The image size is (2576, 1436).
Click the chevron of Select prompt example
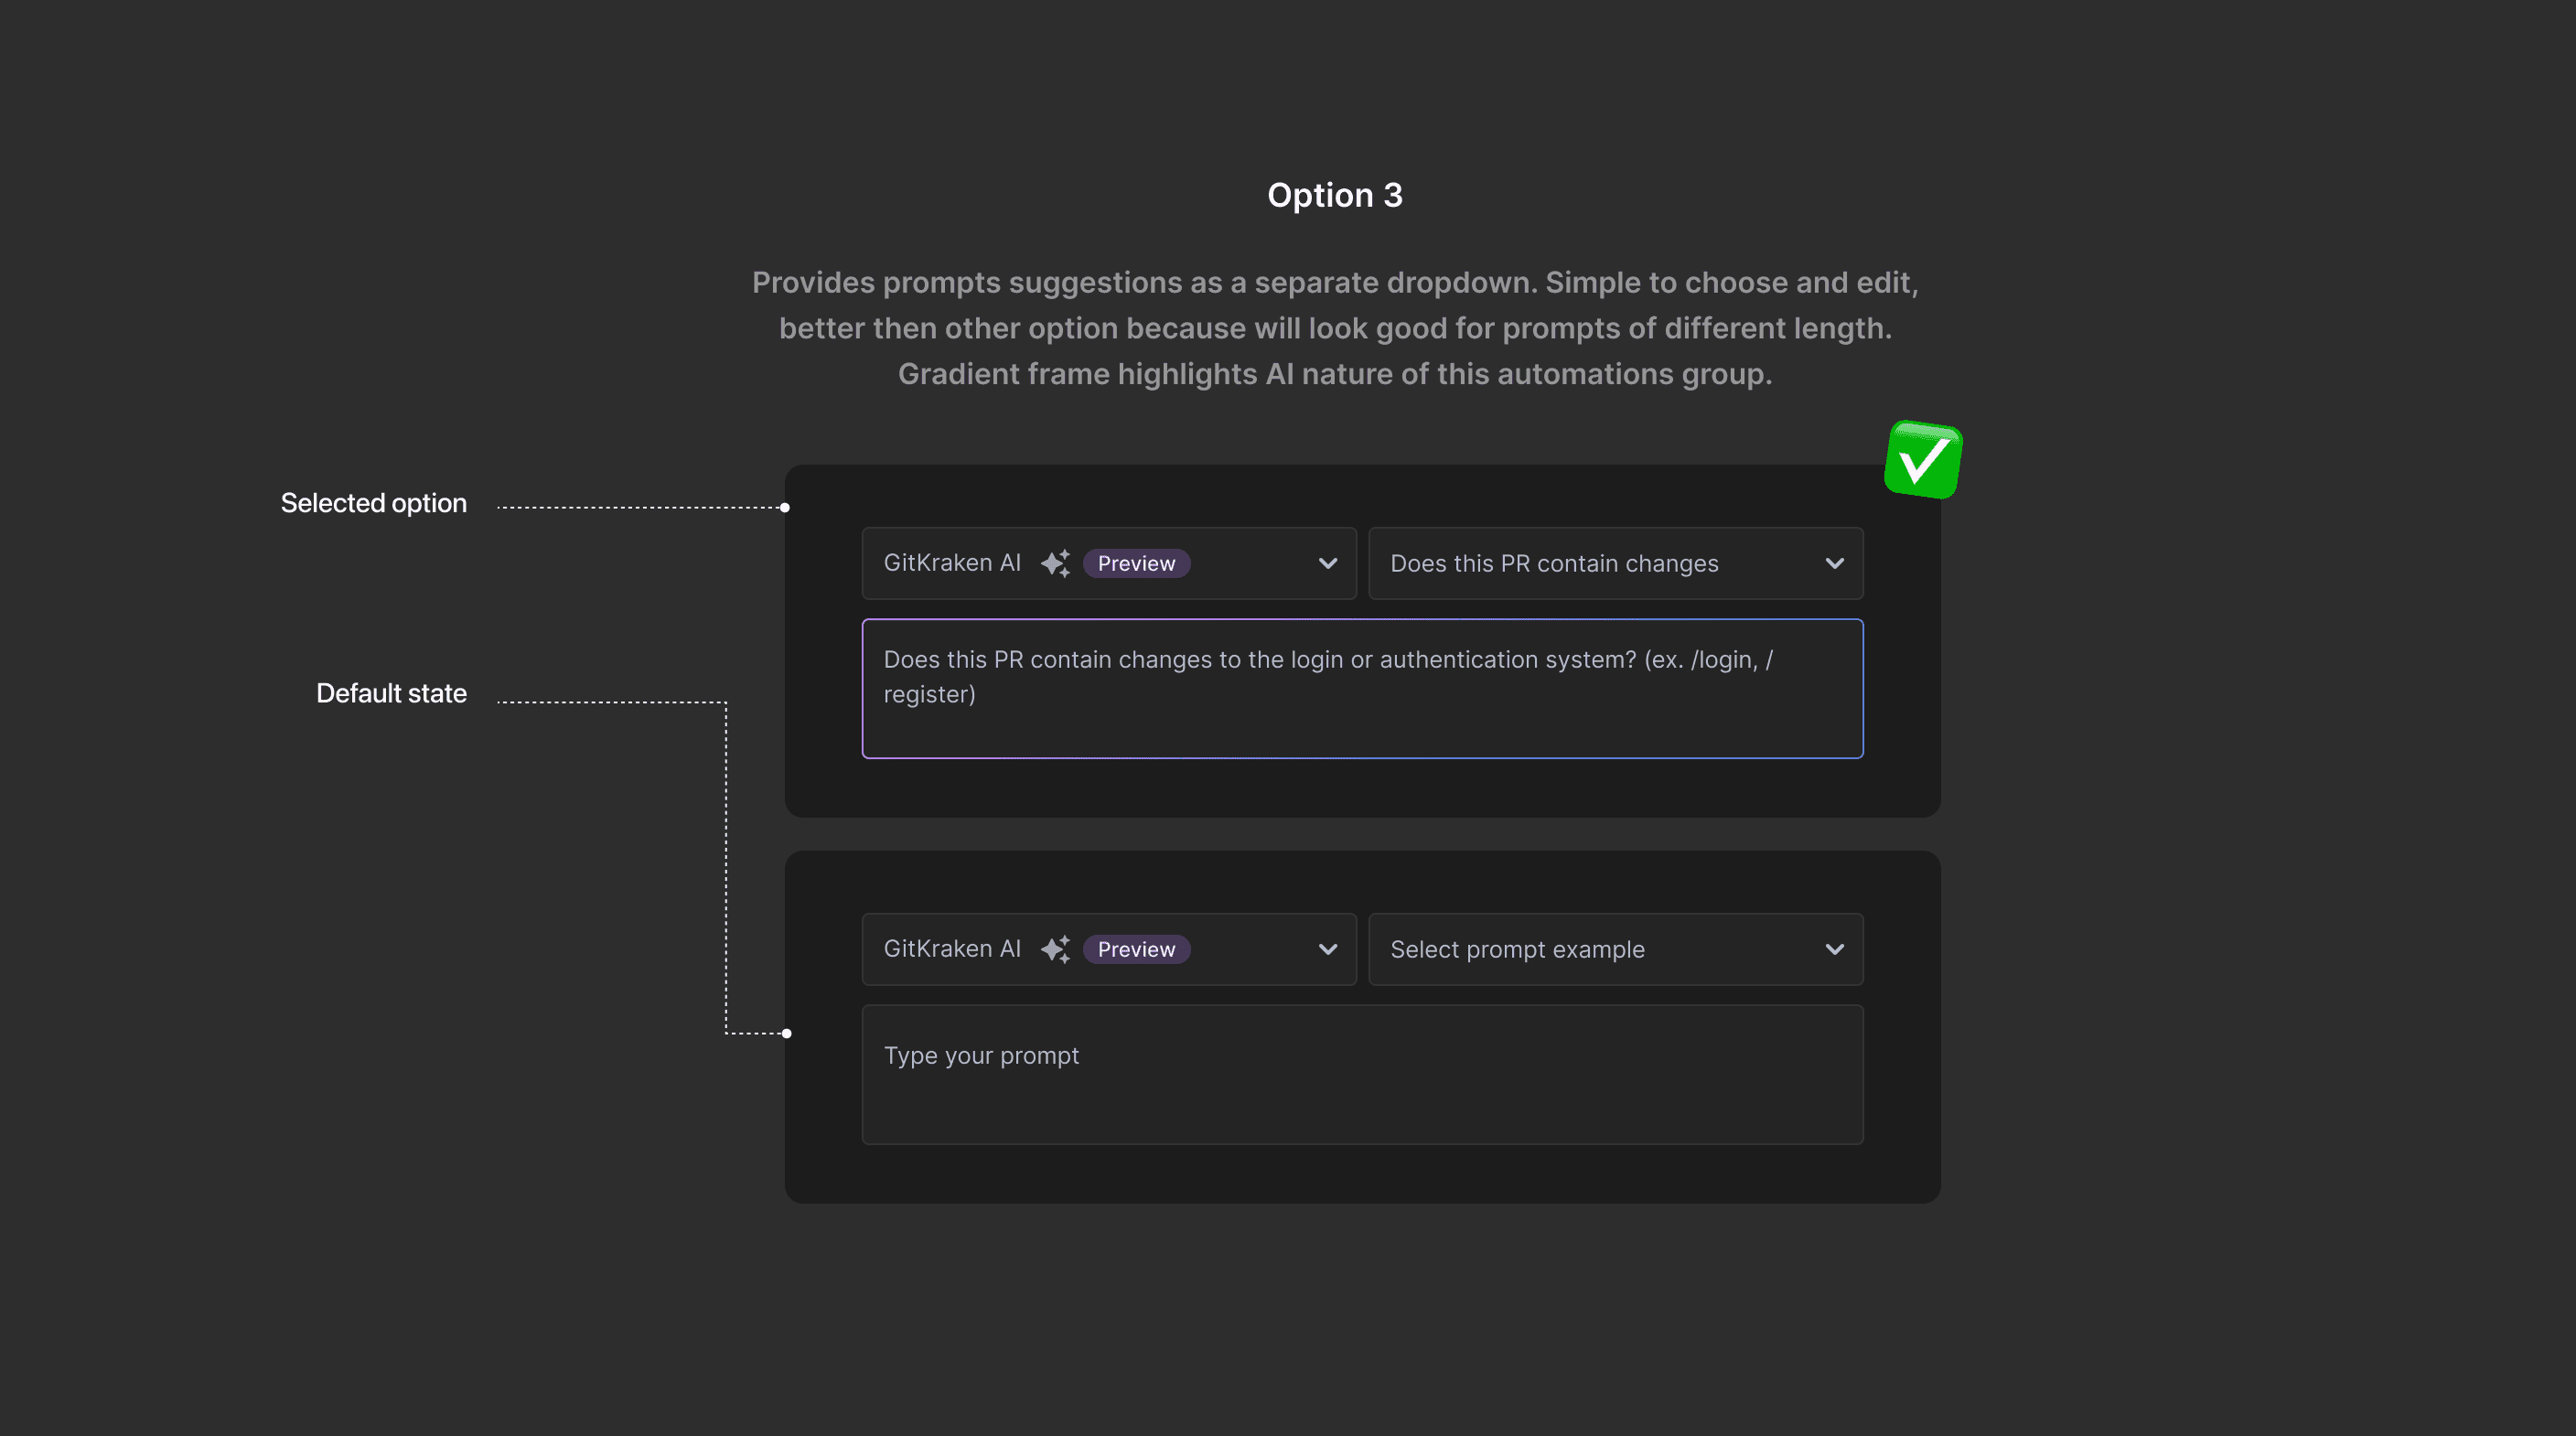point(1834,949)
